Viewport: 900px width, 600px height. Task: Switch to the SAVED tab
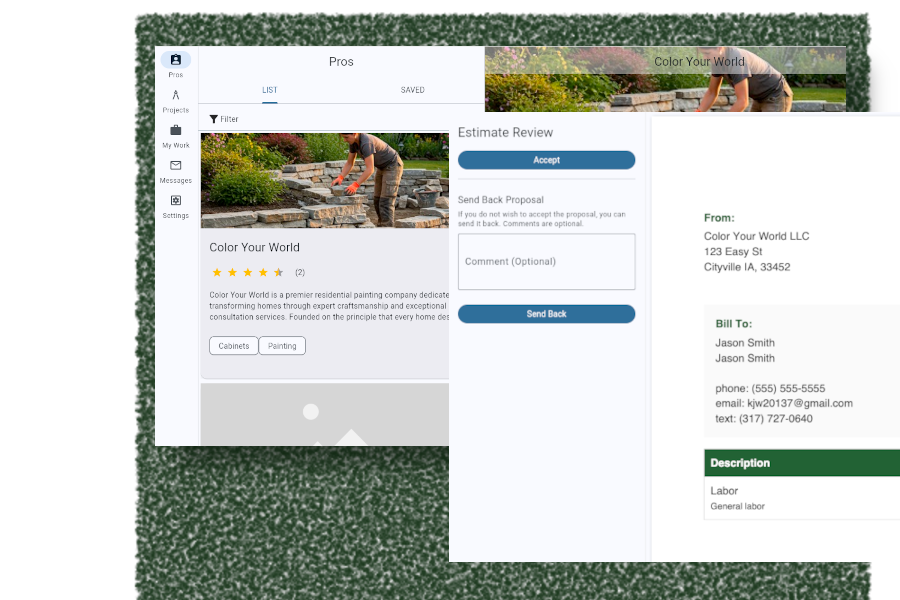pyautogui.click(x=413, y=89)
